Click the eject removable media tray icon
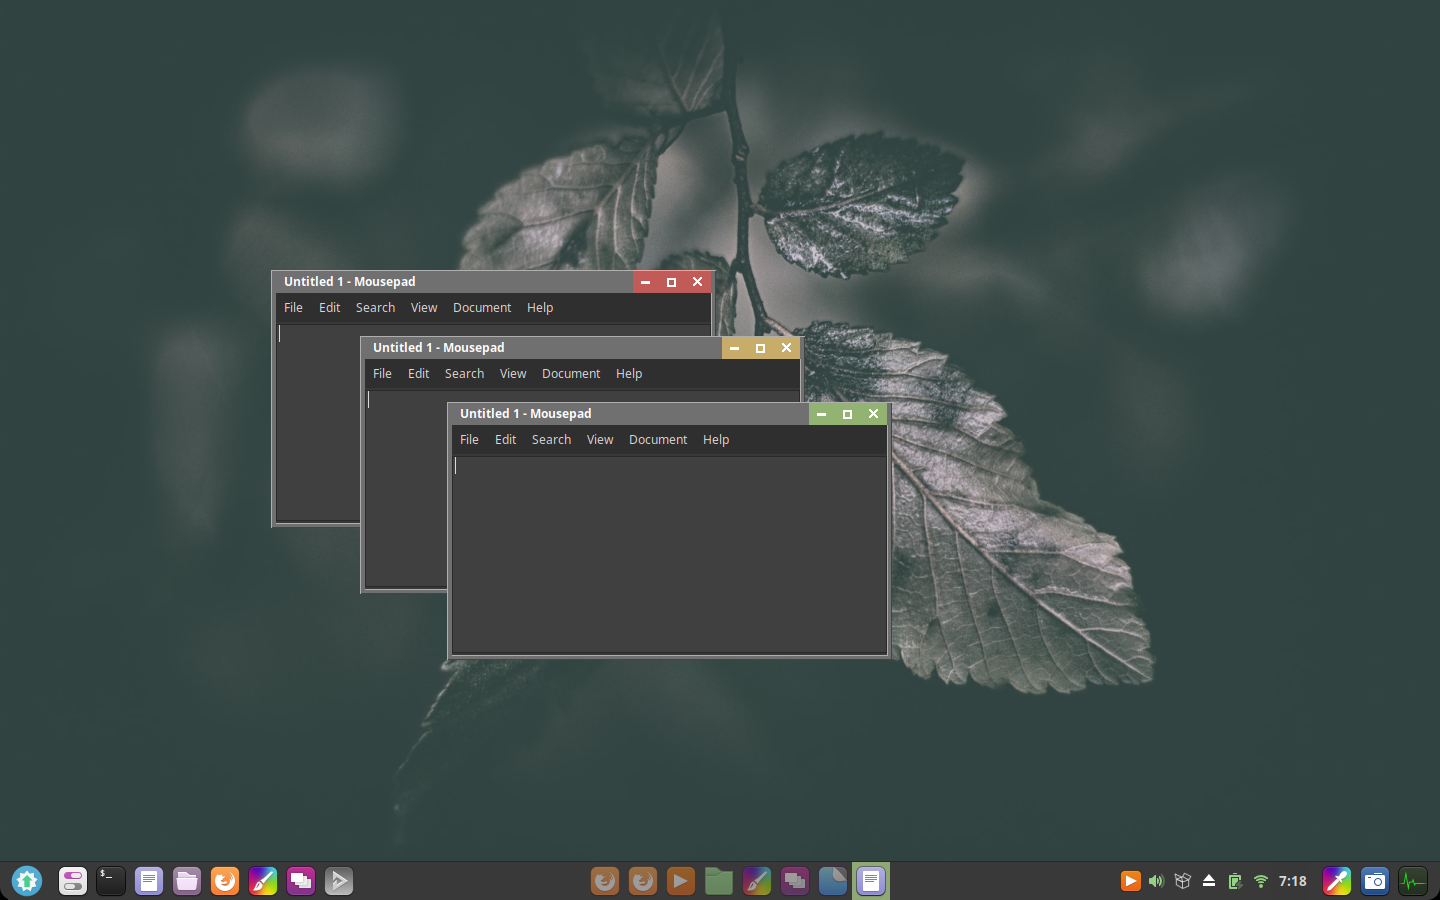The width and height of the screenshot is (1440, 900). pos(1209,881)
